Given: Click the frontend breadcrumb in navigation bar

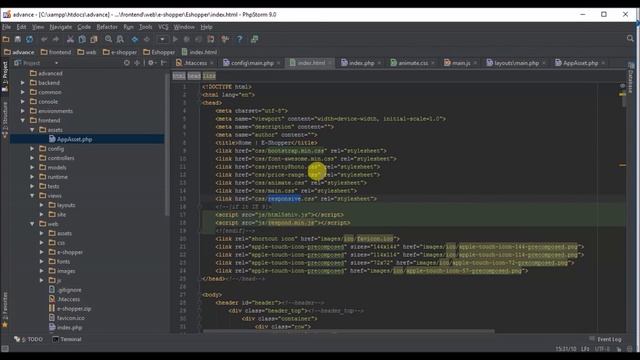Looking at the screenshot, I should pos(56,52).
